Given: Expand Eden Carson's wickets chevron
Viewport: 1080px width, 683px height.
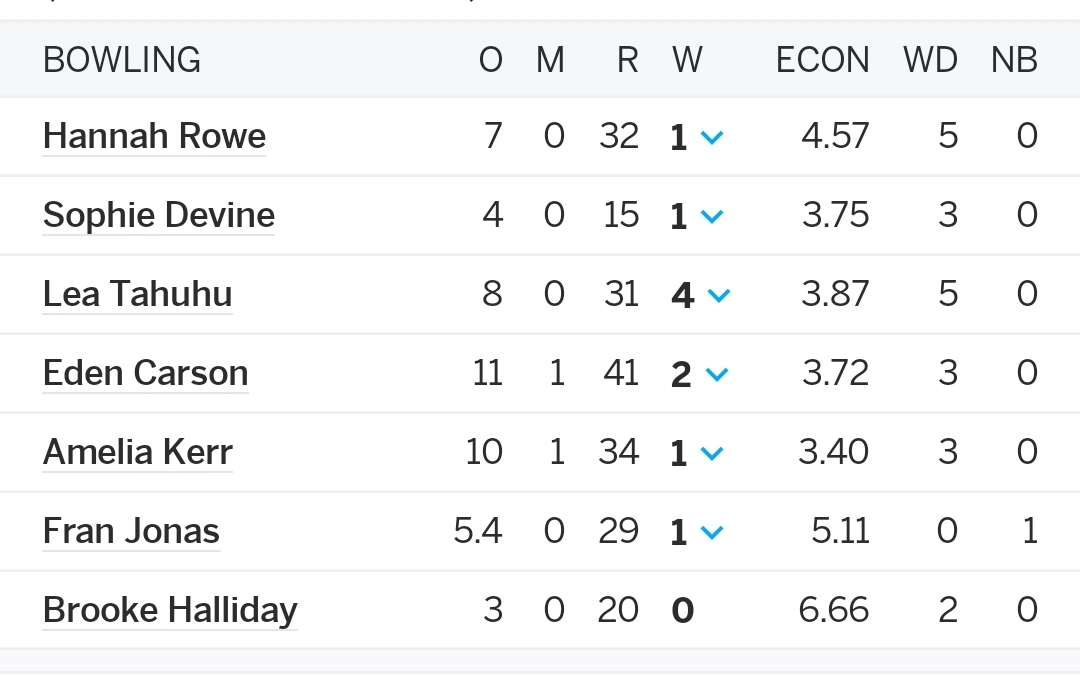Looking at the screenshot, I should (x=717, y=375).
